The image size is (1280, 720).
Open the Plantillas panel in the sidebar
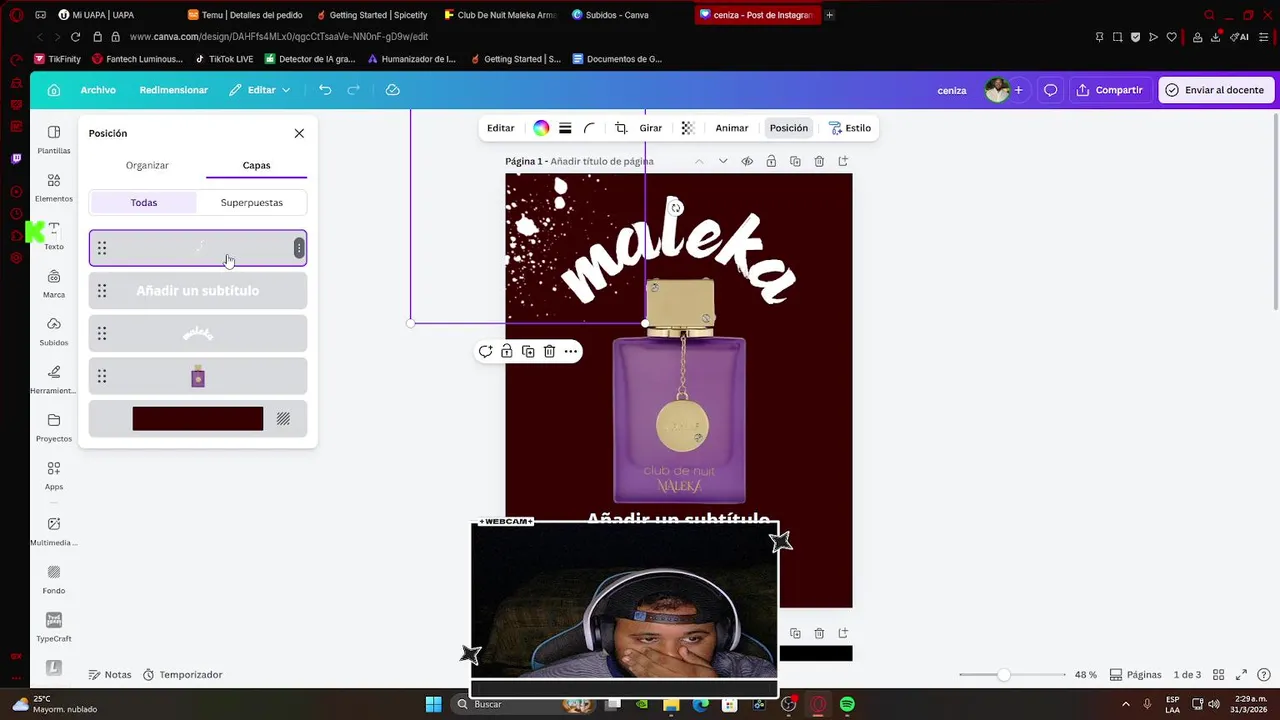click(x=54, y=139)
